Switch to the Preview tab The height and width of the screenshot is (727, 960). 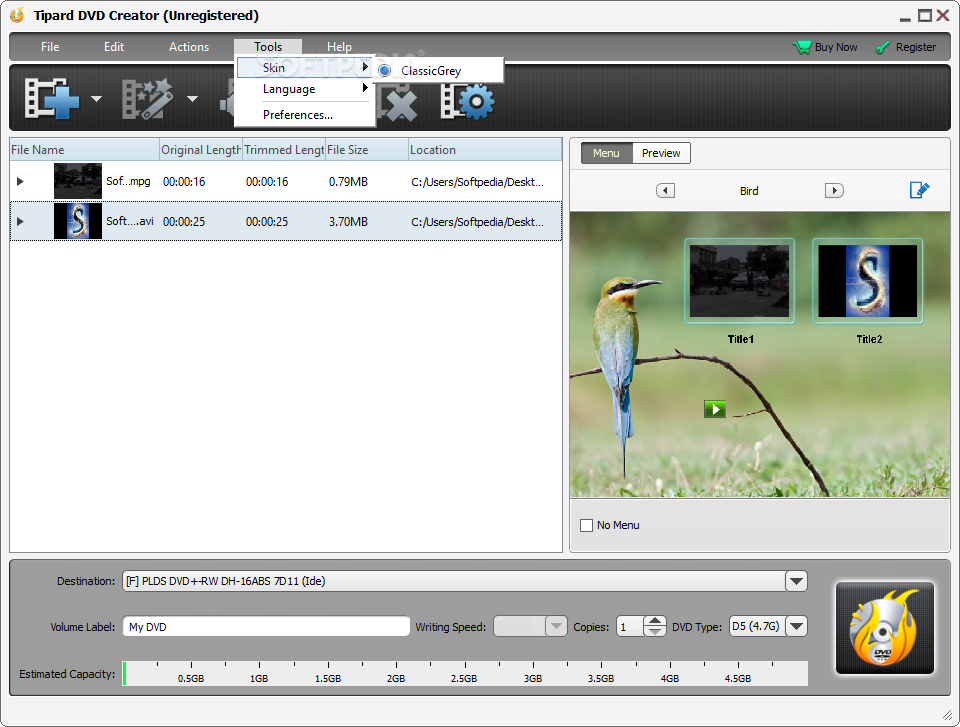click(661, 153)
